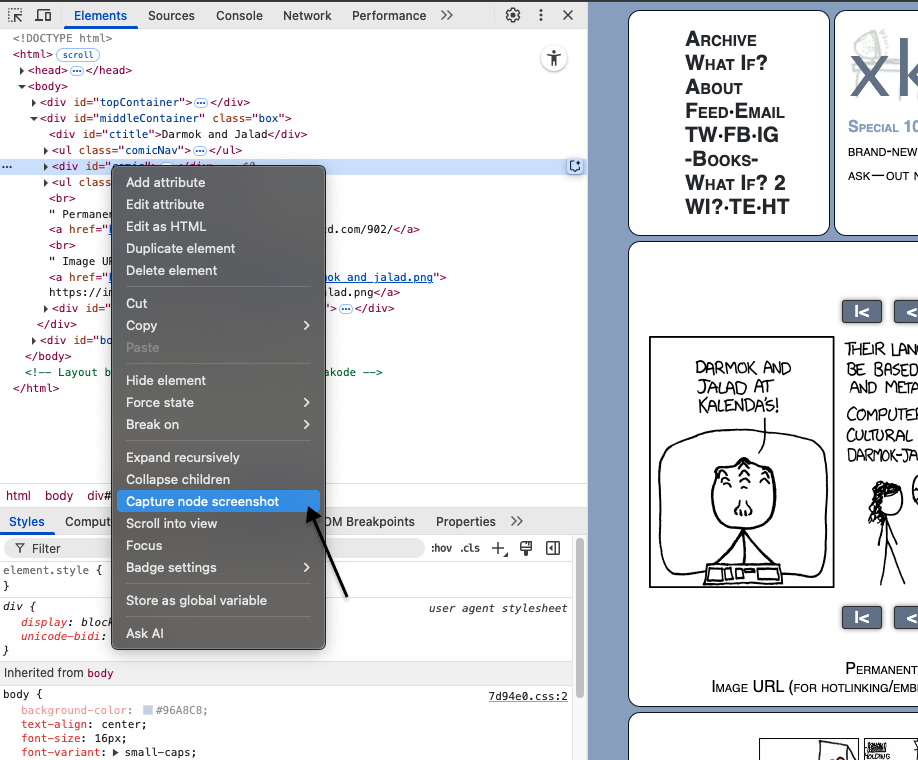Image resolution: width=918 pixels, height=760 pixels.
Task: Click the #96A8C8 background color swatch
Action: (x=148, y=711)
